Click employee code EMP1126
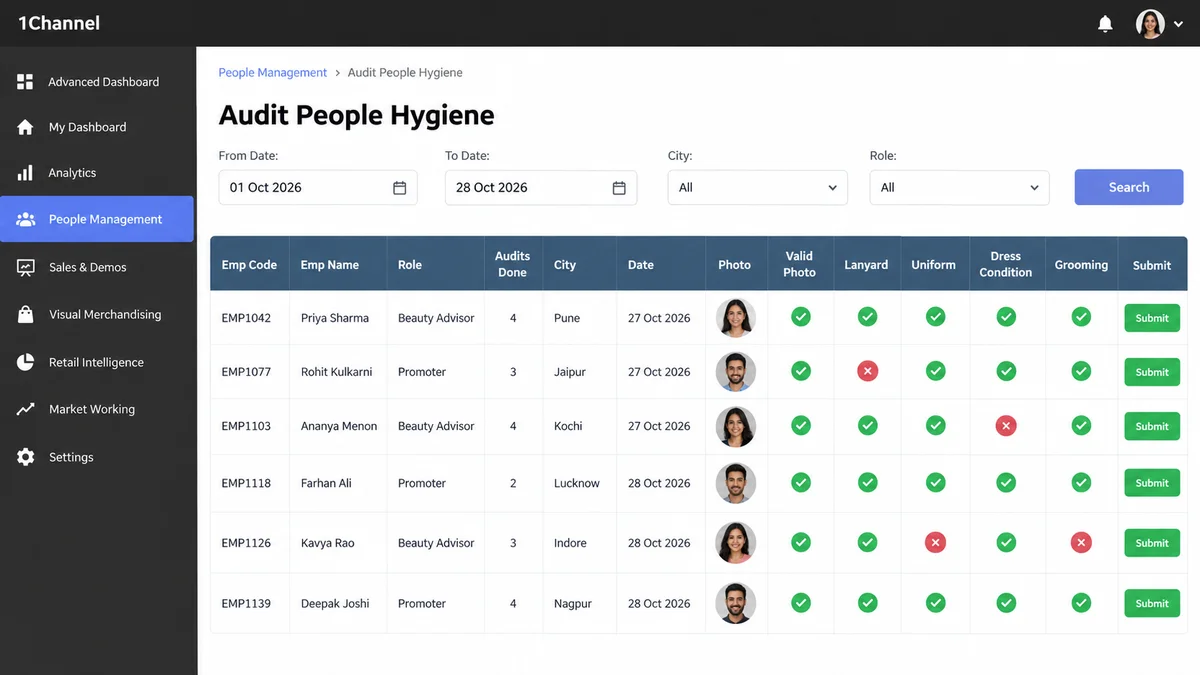Viewport: 1200px width, 675px height. point(246,543)
